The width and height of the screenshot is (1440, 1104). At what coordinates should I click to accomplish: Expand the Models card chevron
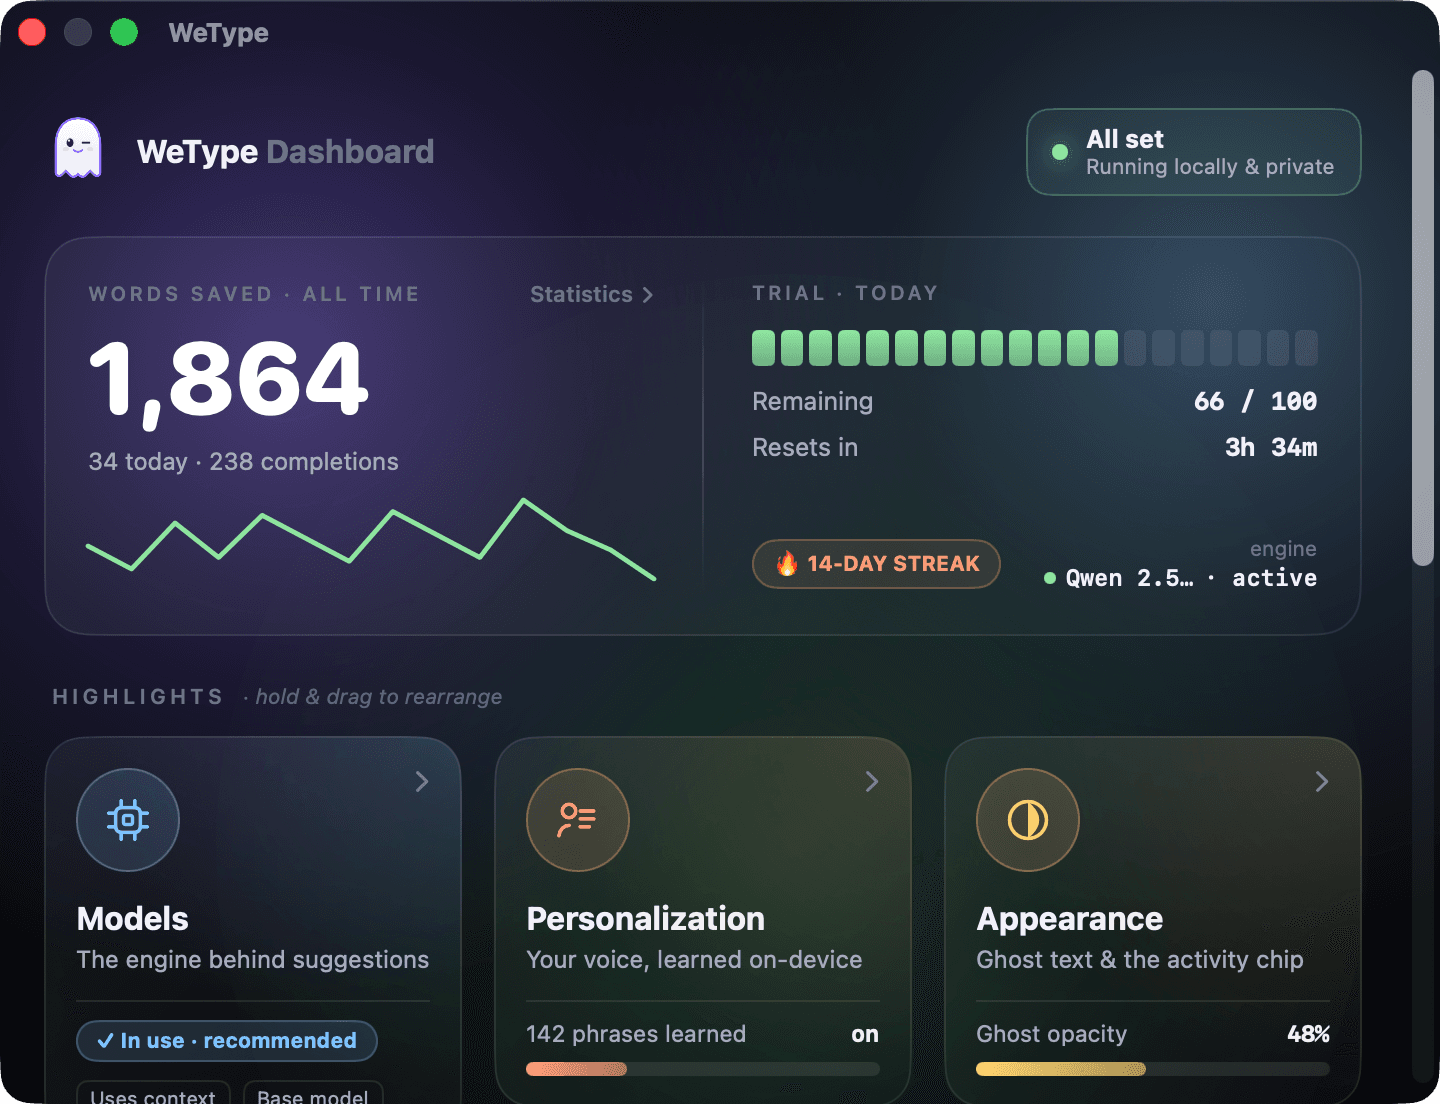pyautogui.click(x=422, y=781)
